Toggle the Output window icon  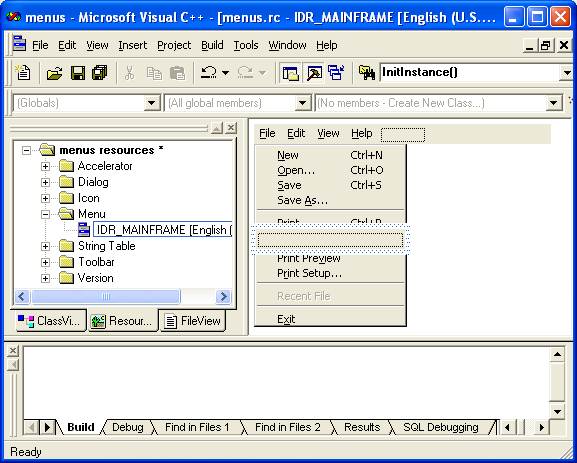(x=314, y=73)
